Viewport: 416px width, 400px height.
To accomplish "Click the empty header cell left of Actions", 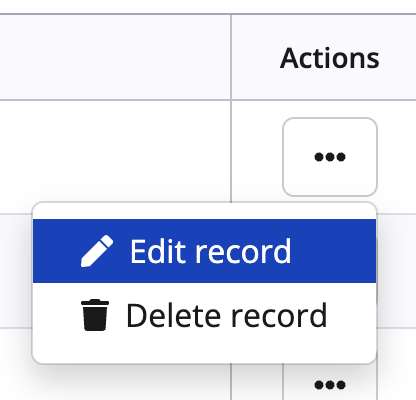I will pyautogui.click(x=115, y=57).
